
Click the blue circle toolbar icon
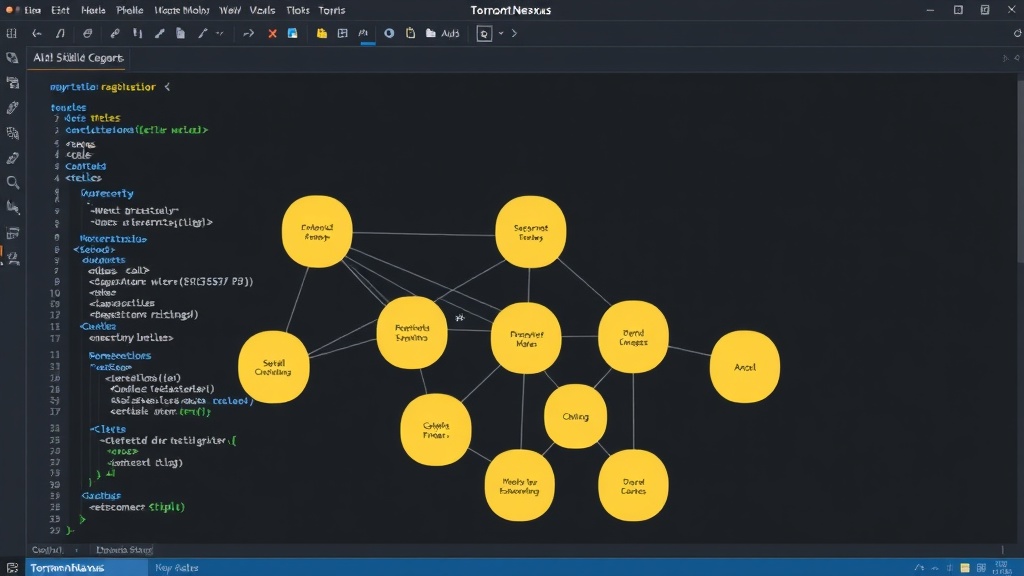click(x=389, y=33)
